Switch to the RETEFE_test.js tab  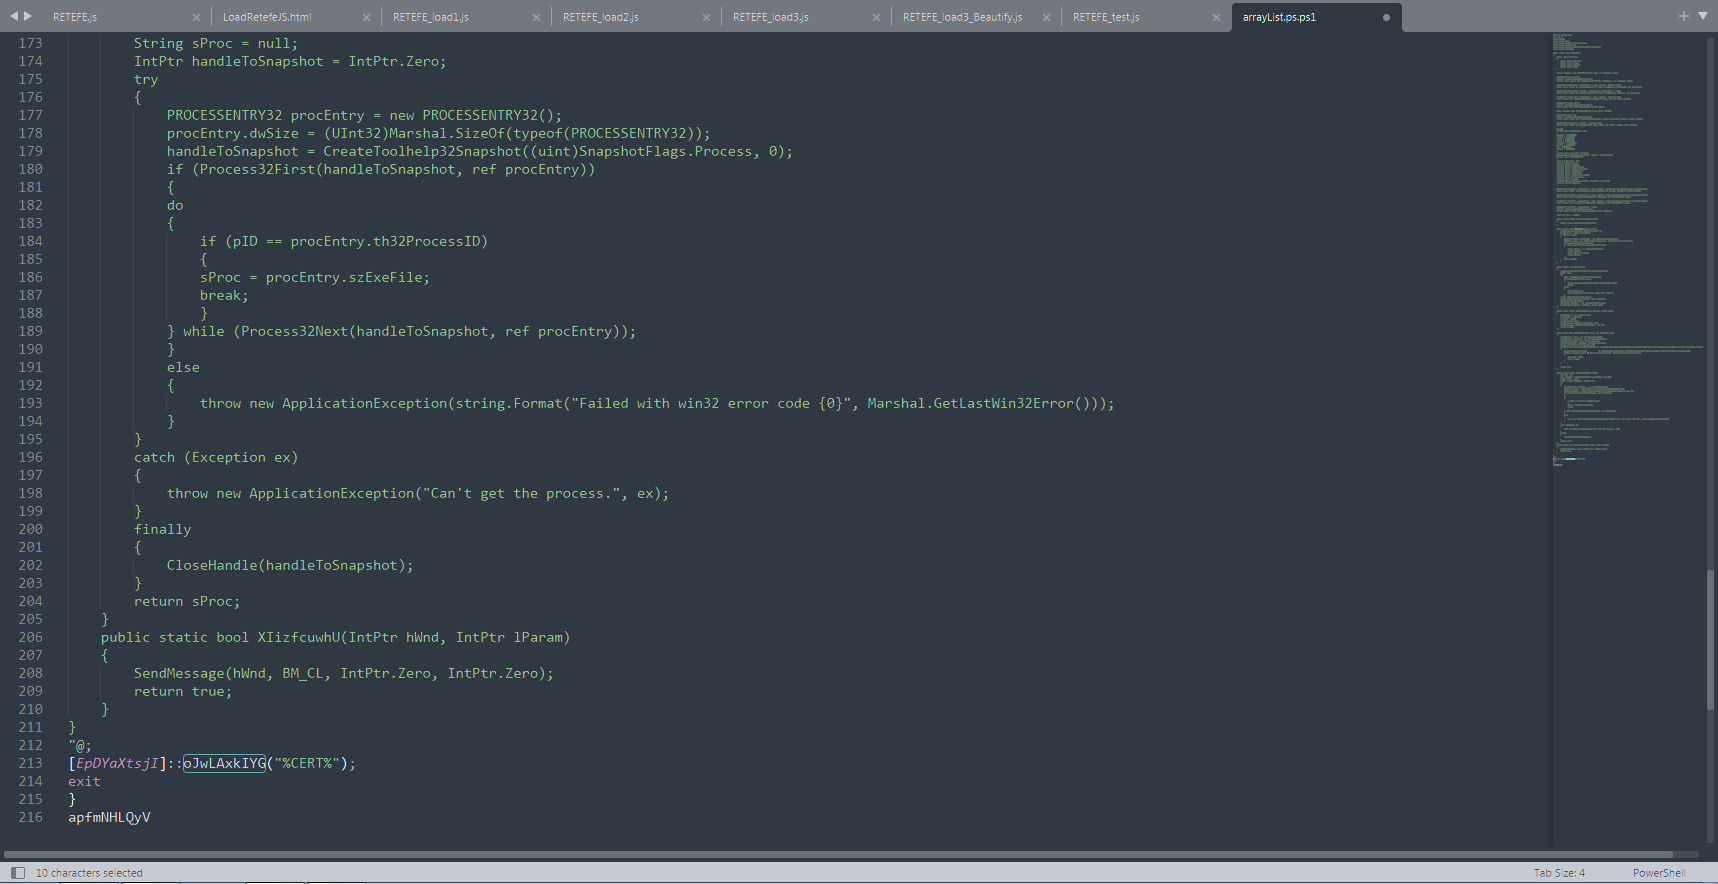[x=1106, y=18]
